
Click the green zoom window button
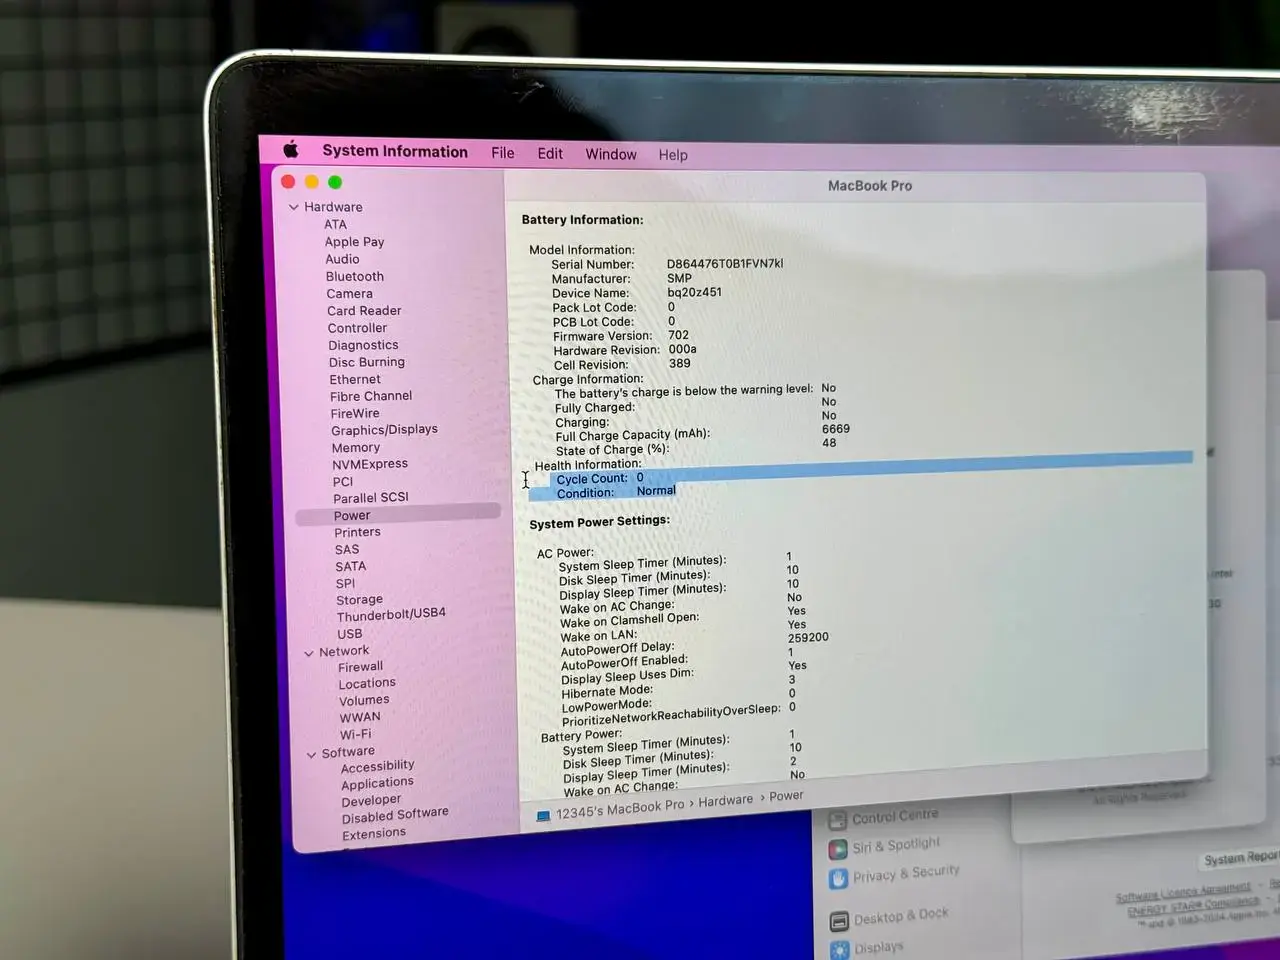point(335,182)
